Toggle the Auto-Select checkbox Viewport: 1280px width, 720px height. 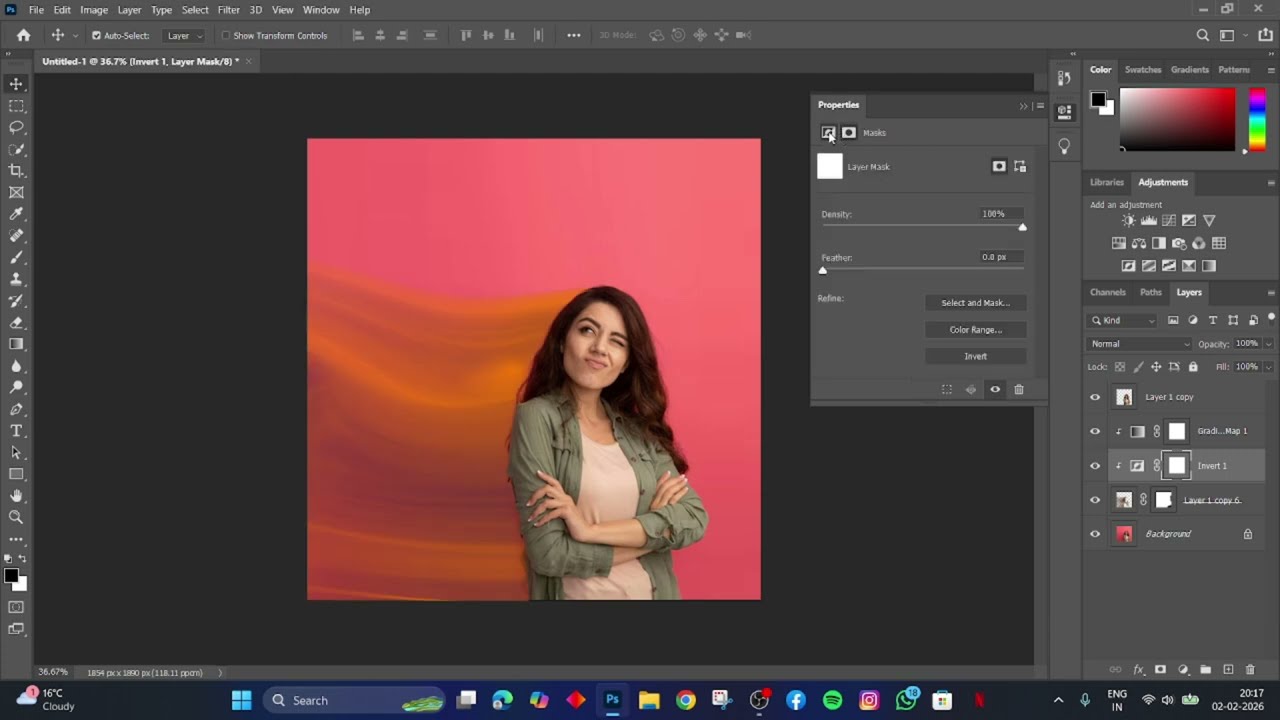(96, 35)
